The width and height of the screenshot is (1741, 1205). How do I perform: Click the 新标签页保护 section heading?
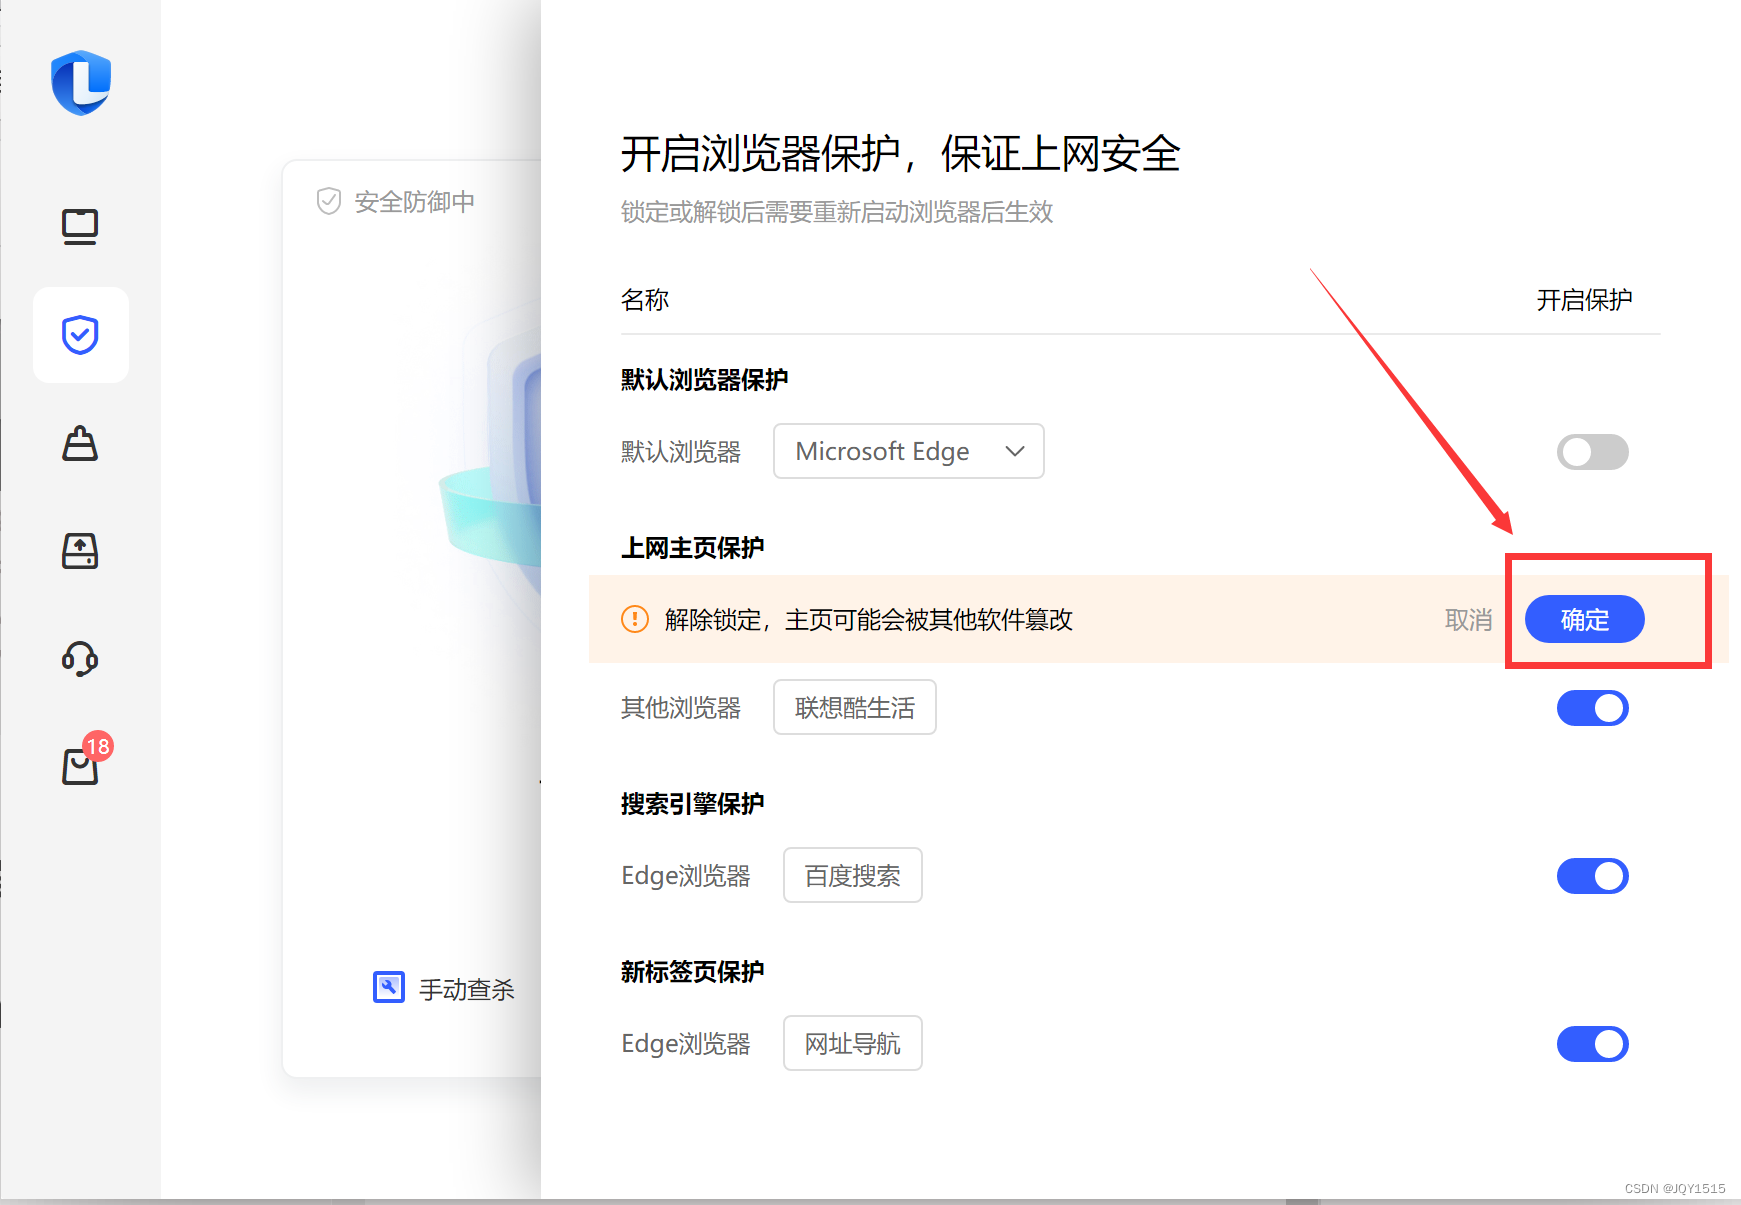click(x=692, y=972)
